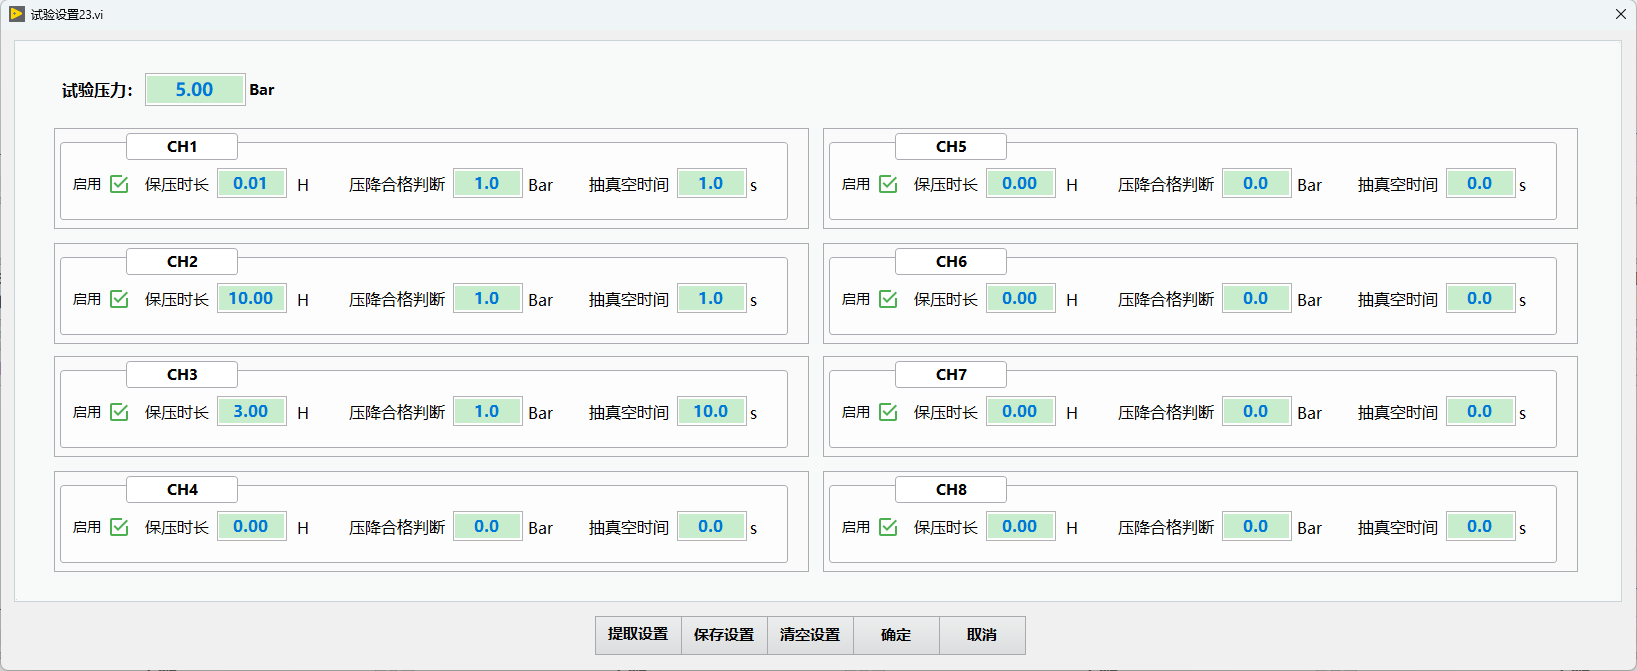Select CH4 保压时长 value field
The width and height of the screenshot is (1637, 671).
click(252, 527)
